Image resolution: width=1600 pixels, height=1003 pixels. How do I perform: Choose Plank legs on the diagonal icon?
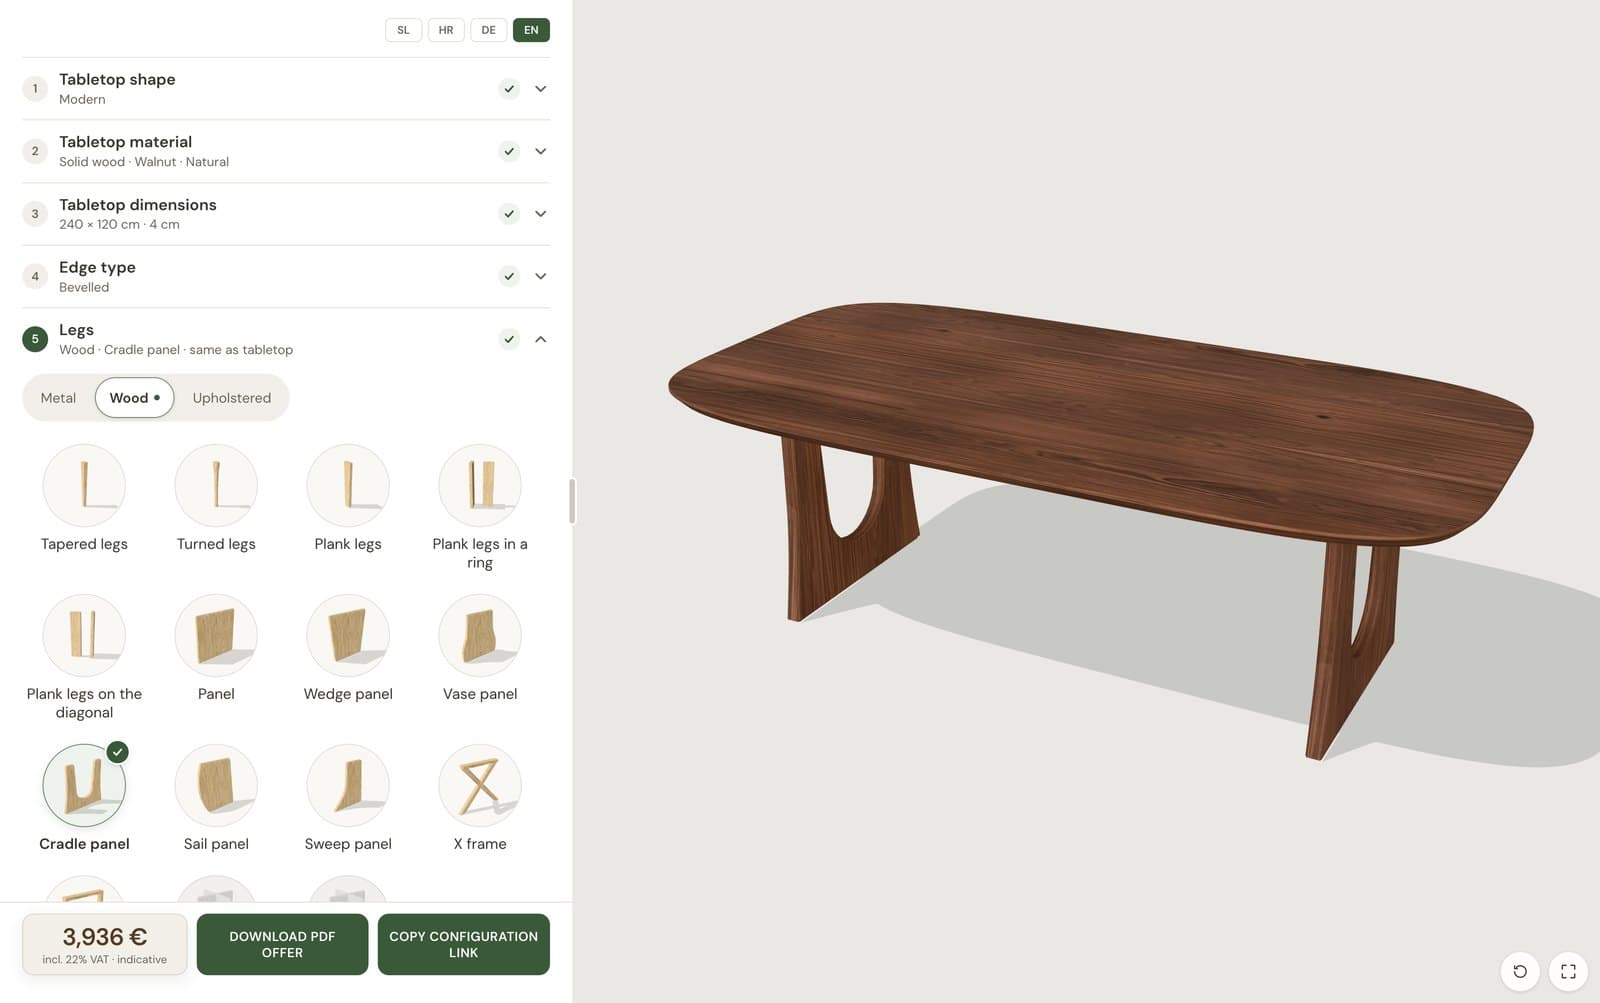pyautogui.click(x=84, y=635)
